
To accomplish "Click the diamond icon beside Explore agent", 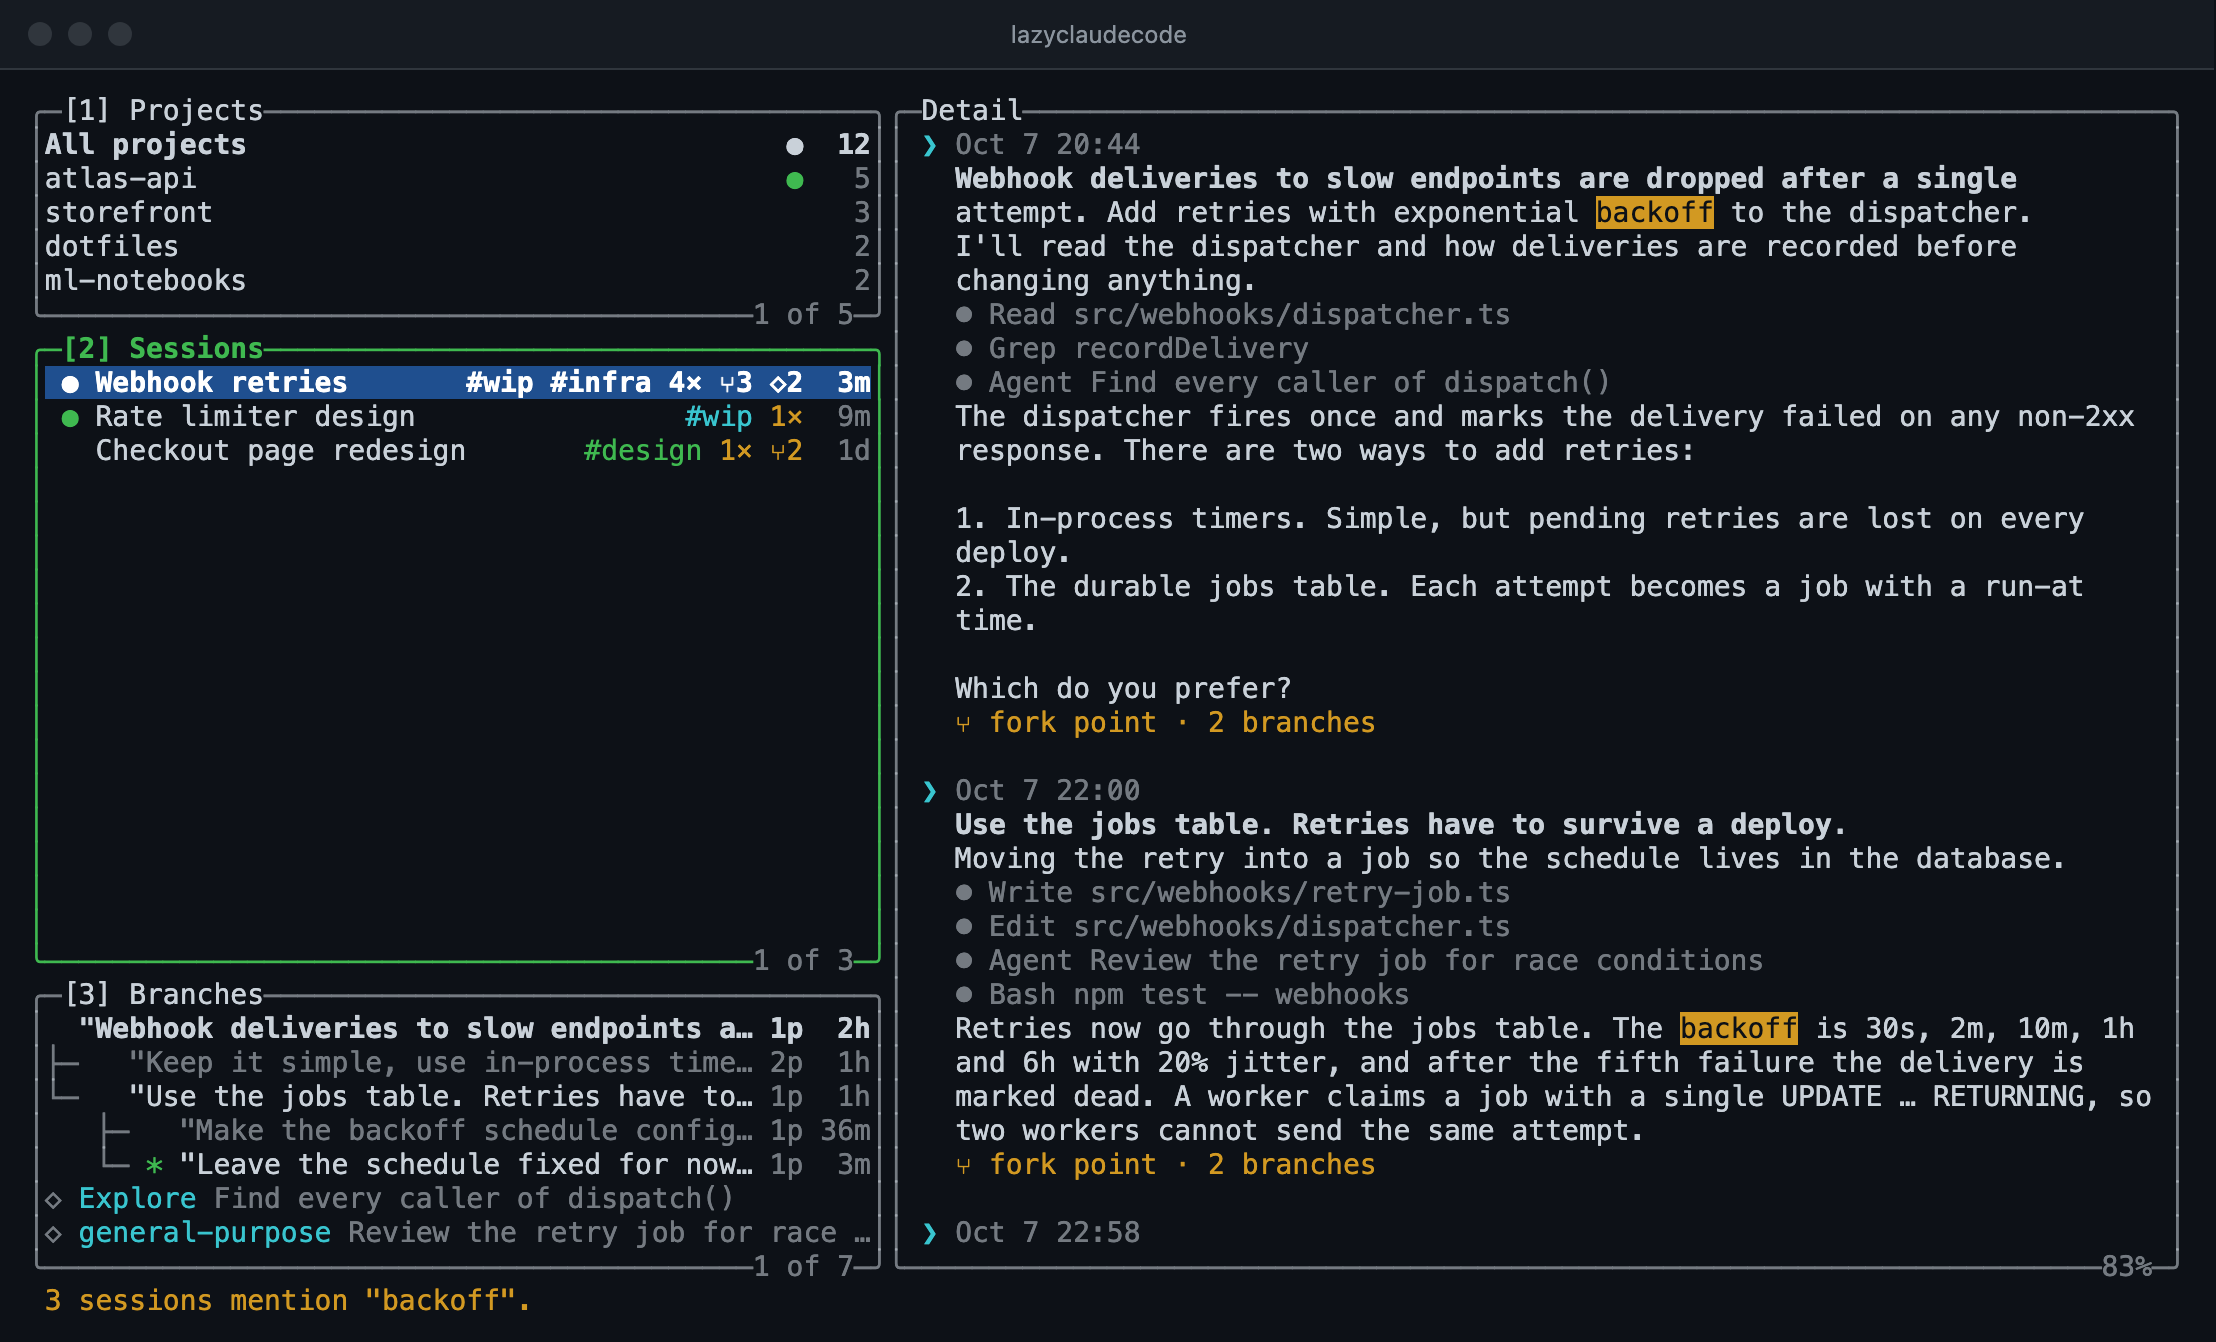I will [x=54, y=1199].
